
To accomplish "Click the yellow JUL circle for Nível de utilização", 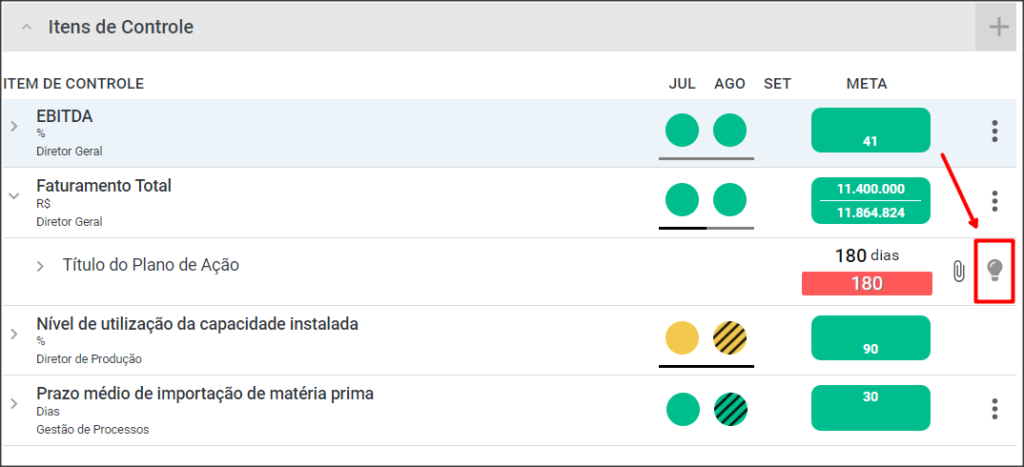I will coord(682,338).
